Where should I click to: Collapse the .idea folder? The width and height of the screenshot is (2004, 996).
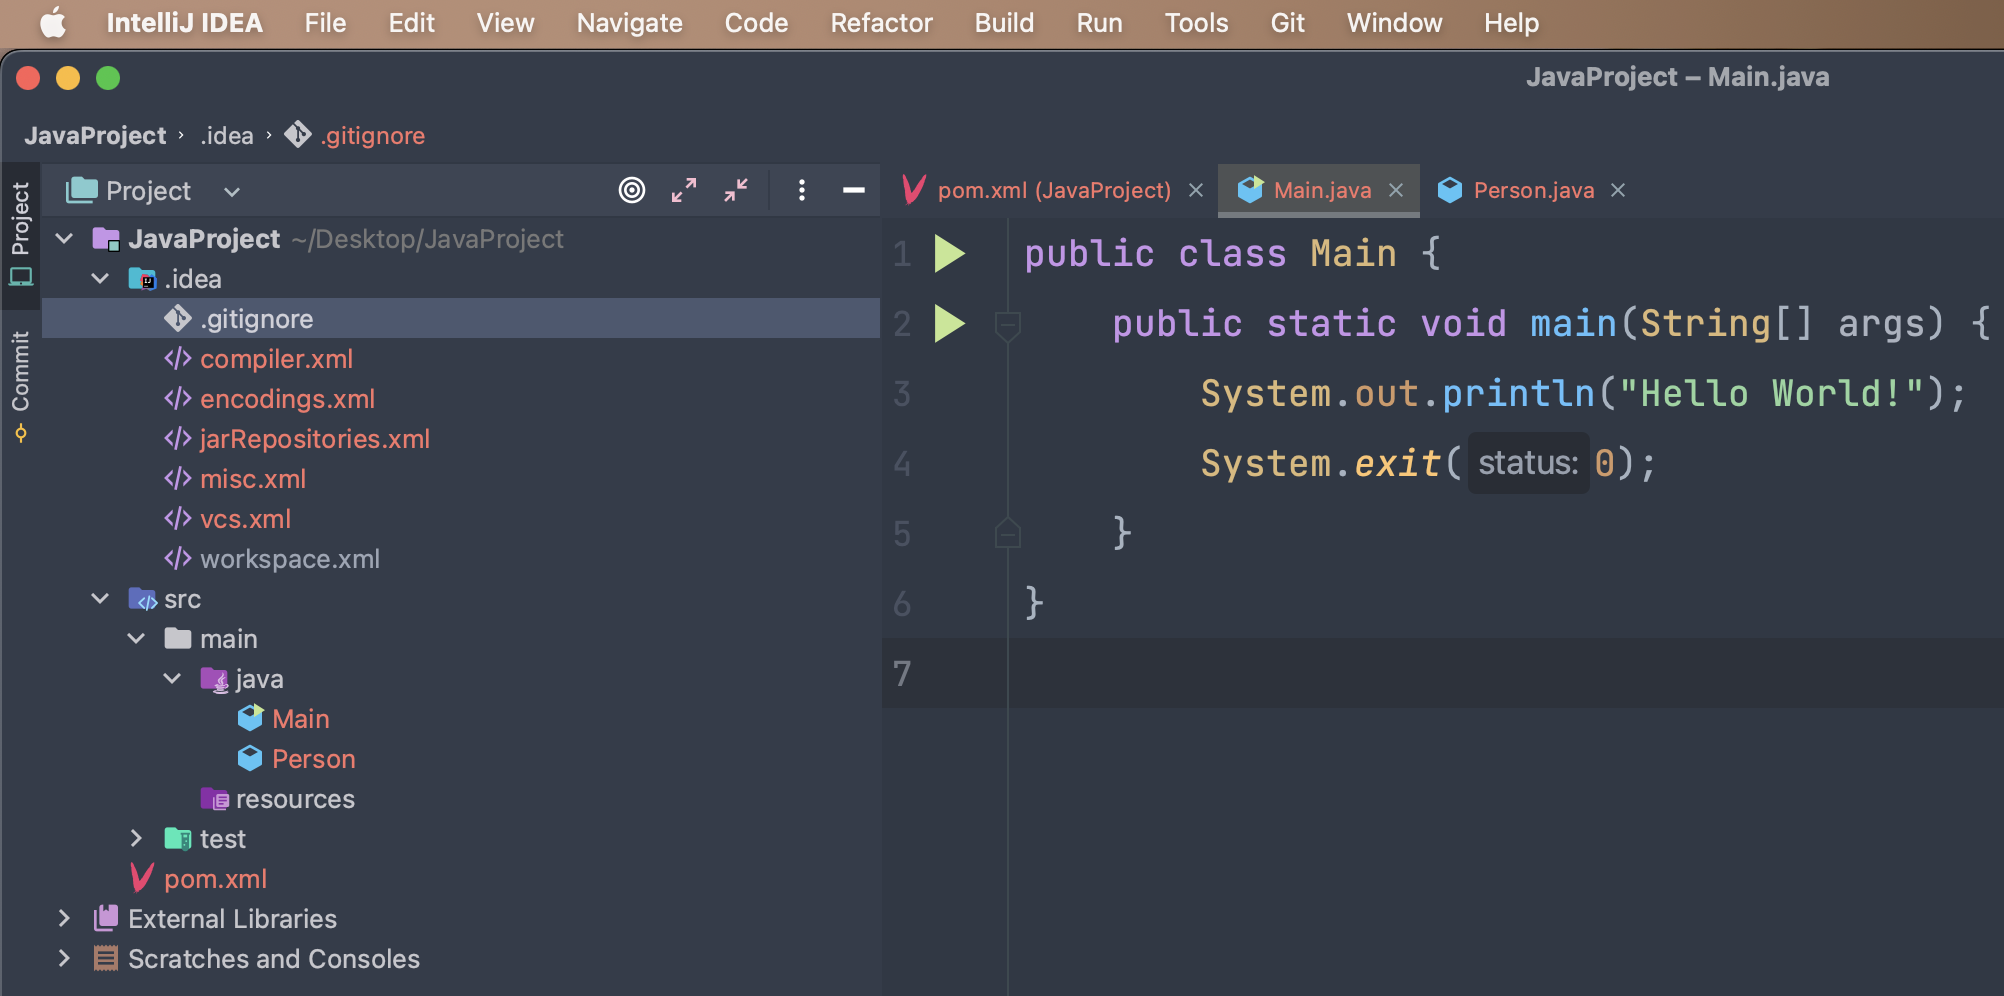point(100,278)
